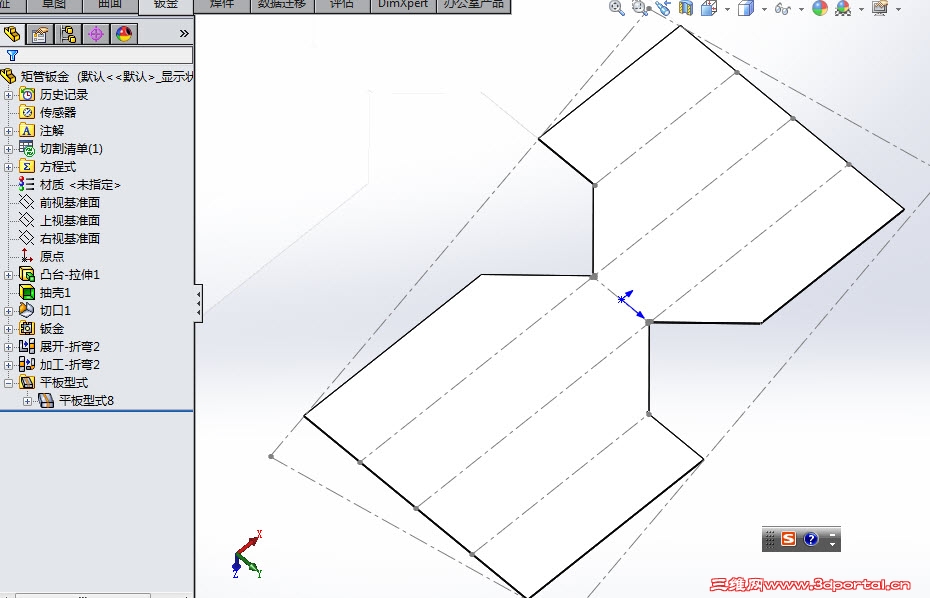
Task: Select the 凸台-拉伸1 feature
Action: click(69, 275)
